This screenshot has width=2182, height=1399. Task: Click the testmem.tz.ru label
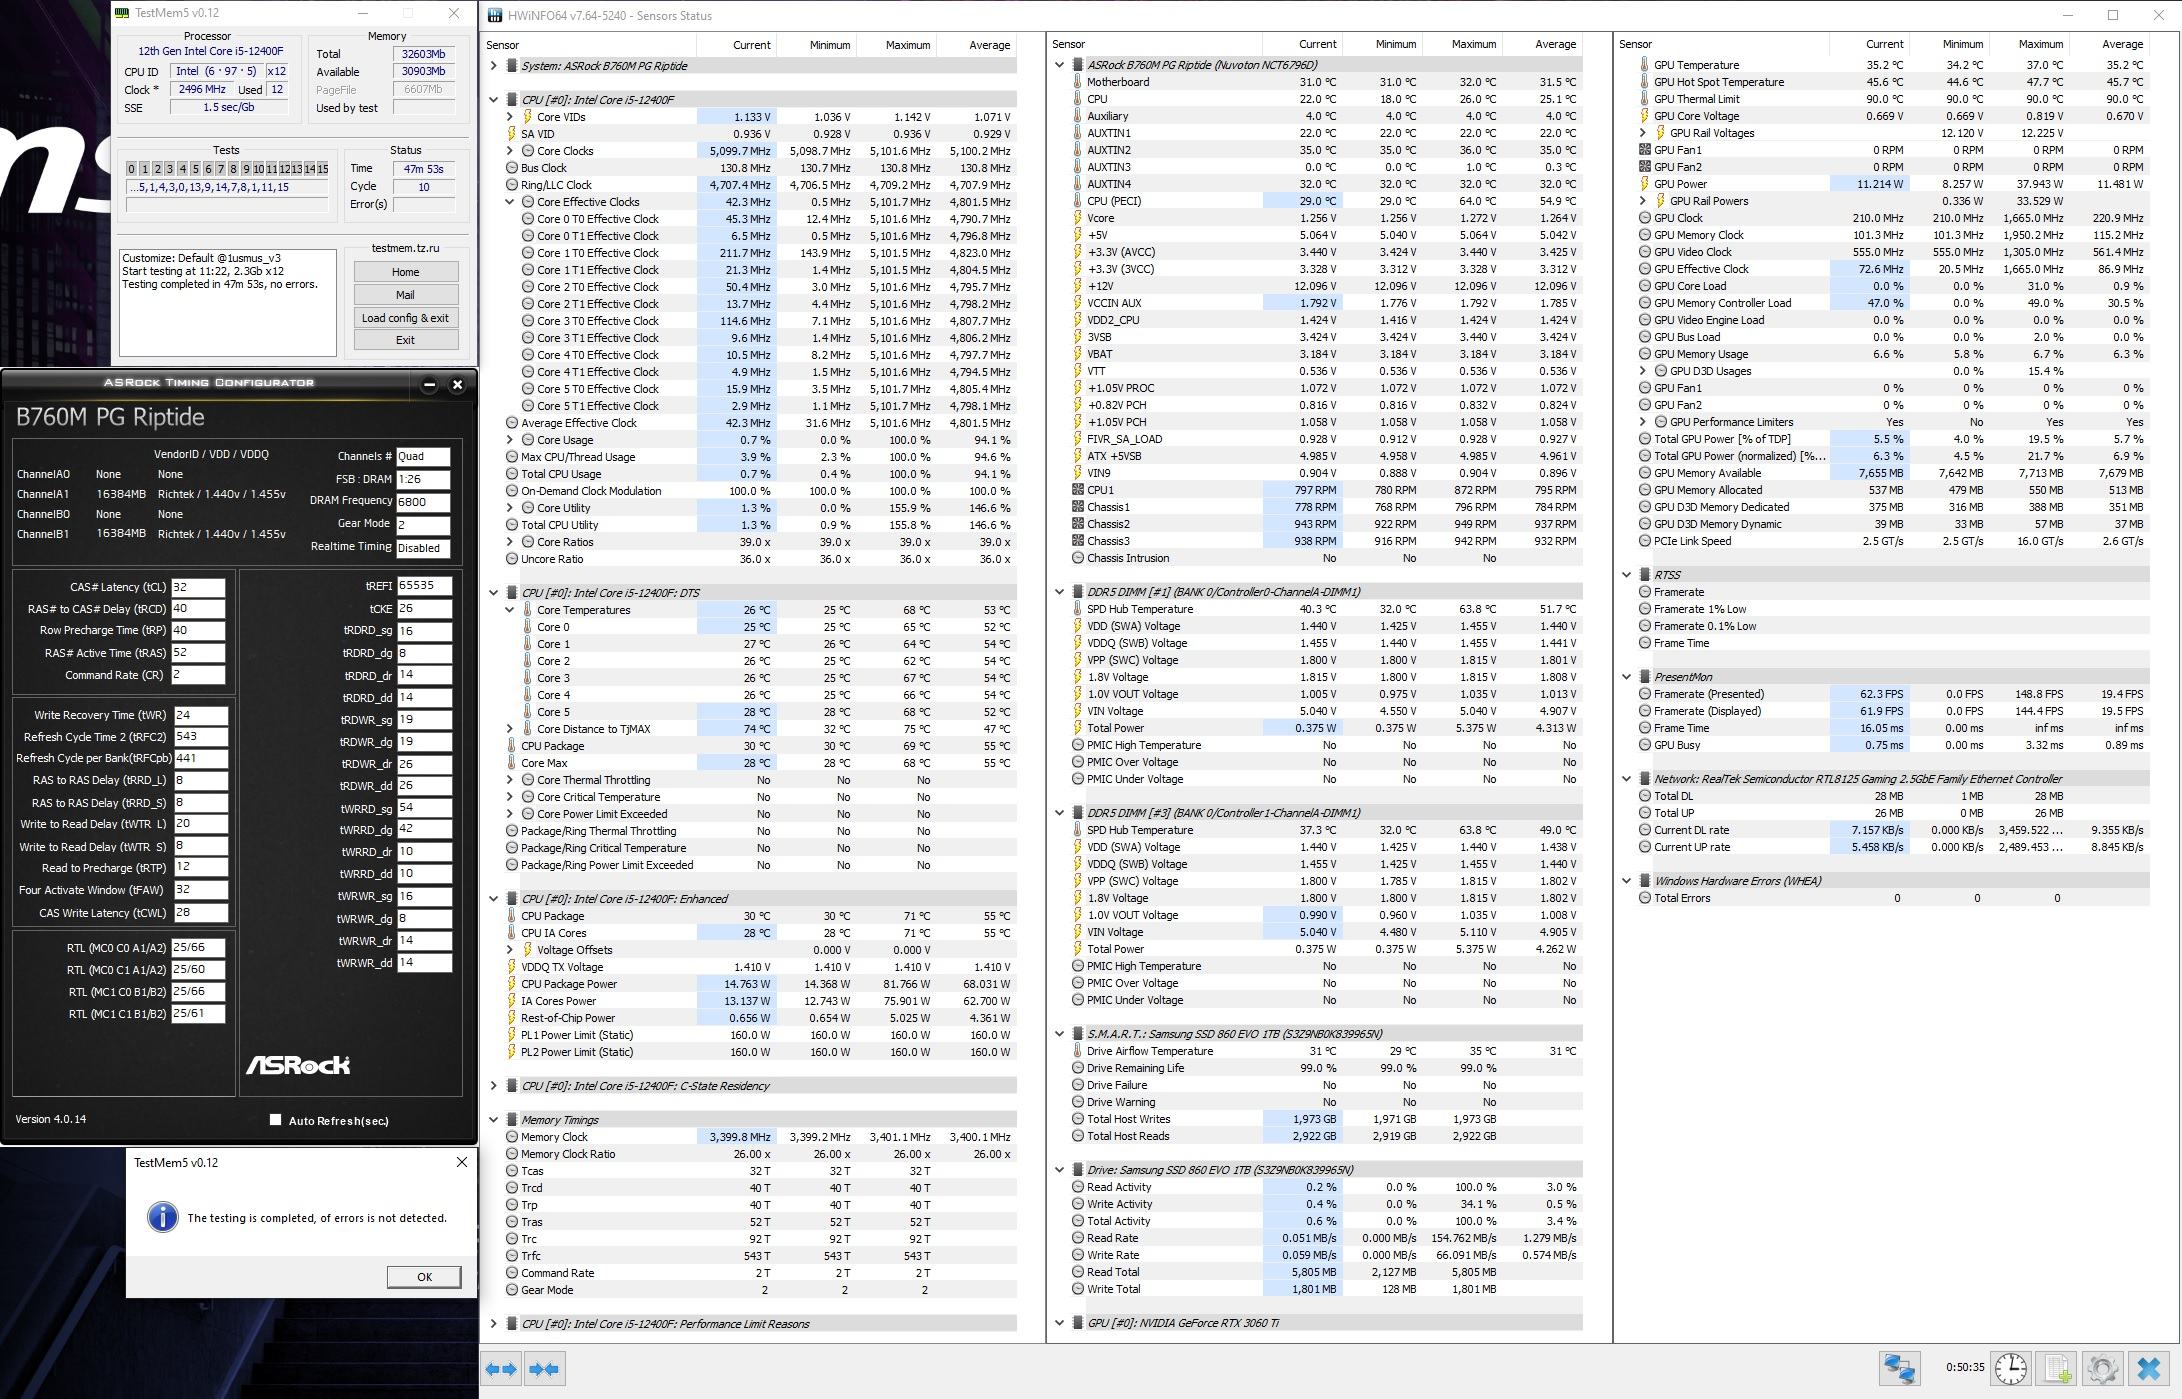(405, 248)
